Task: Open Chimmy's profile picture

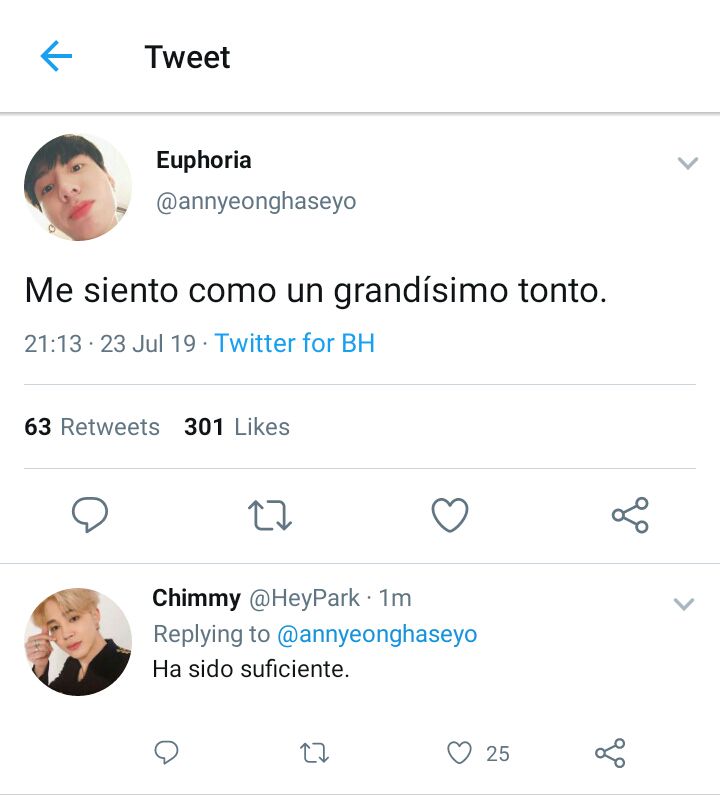Action: point(78,642)
